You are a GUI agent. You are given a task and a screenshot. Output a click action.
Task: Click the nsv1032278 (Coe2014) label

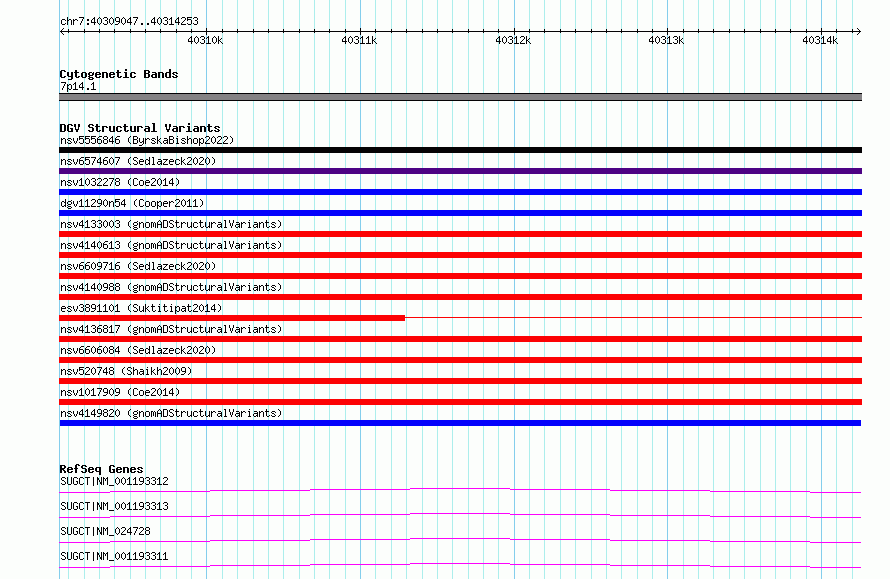point(120,182)
